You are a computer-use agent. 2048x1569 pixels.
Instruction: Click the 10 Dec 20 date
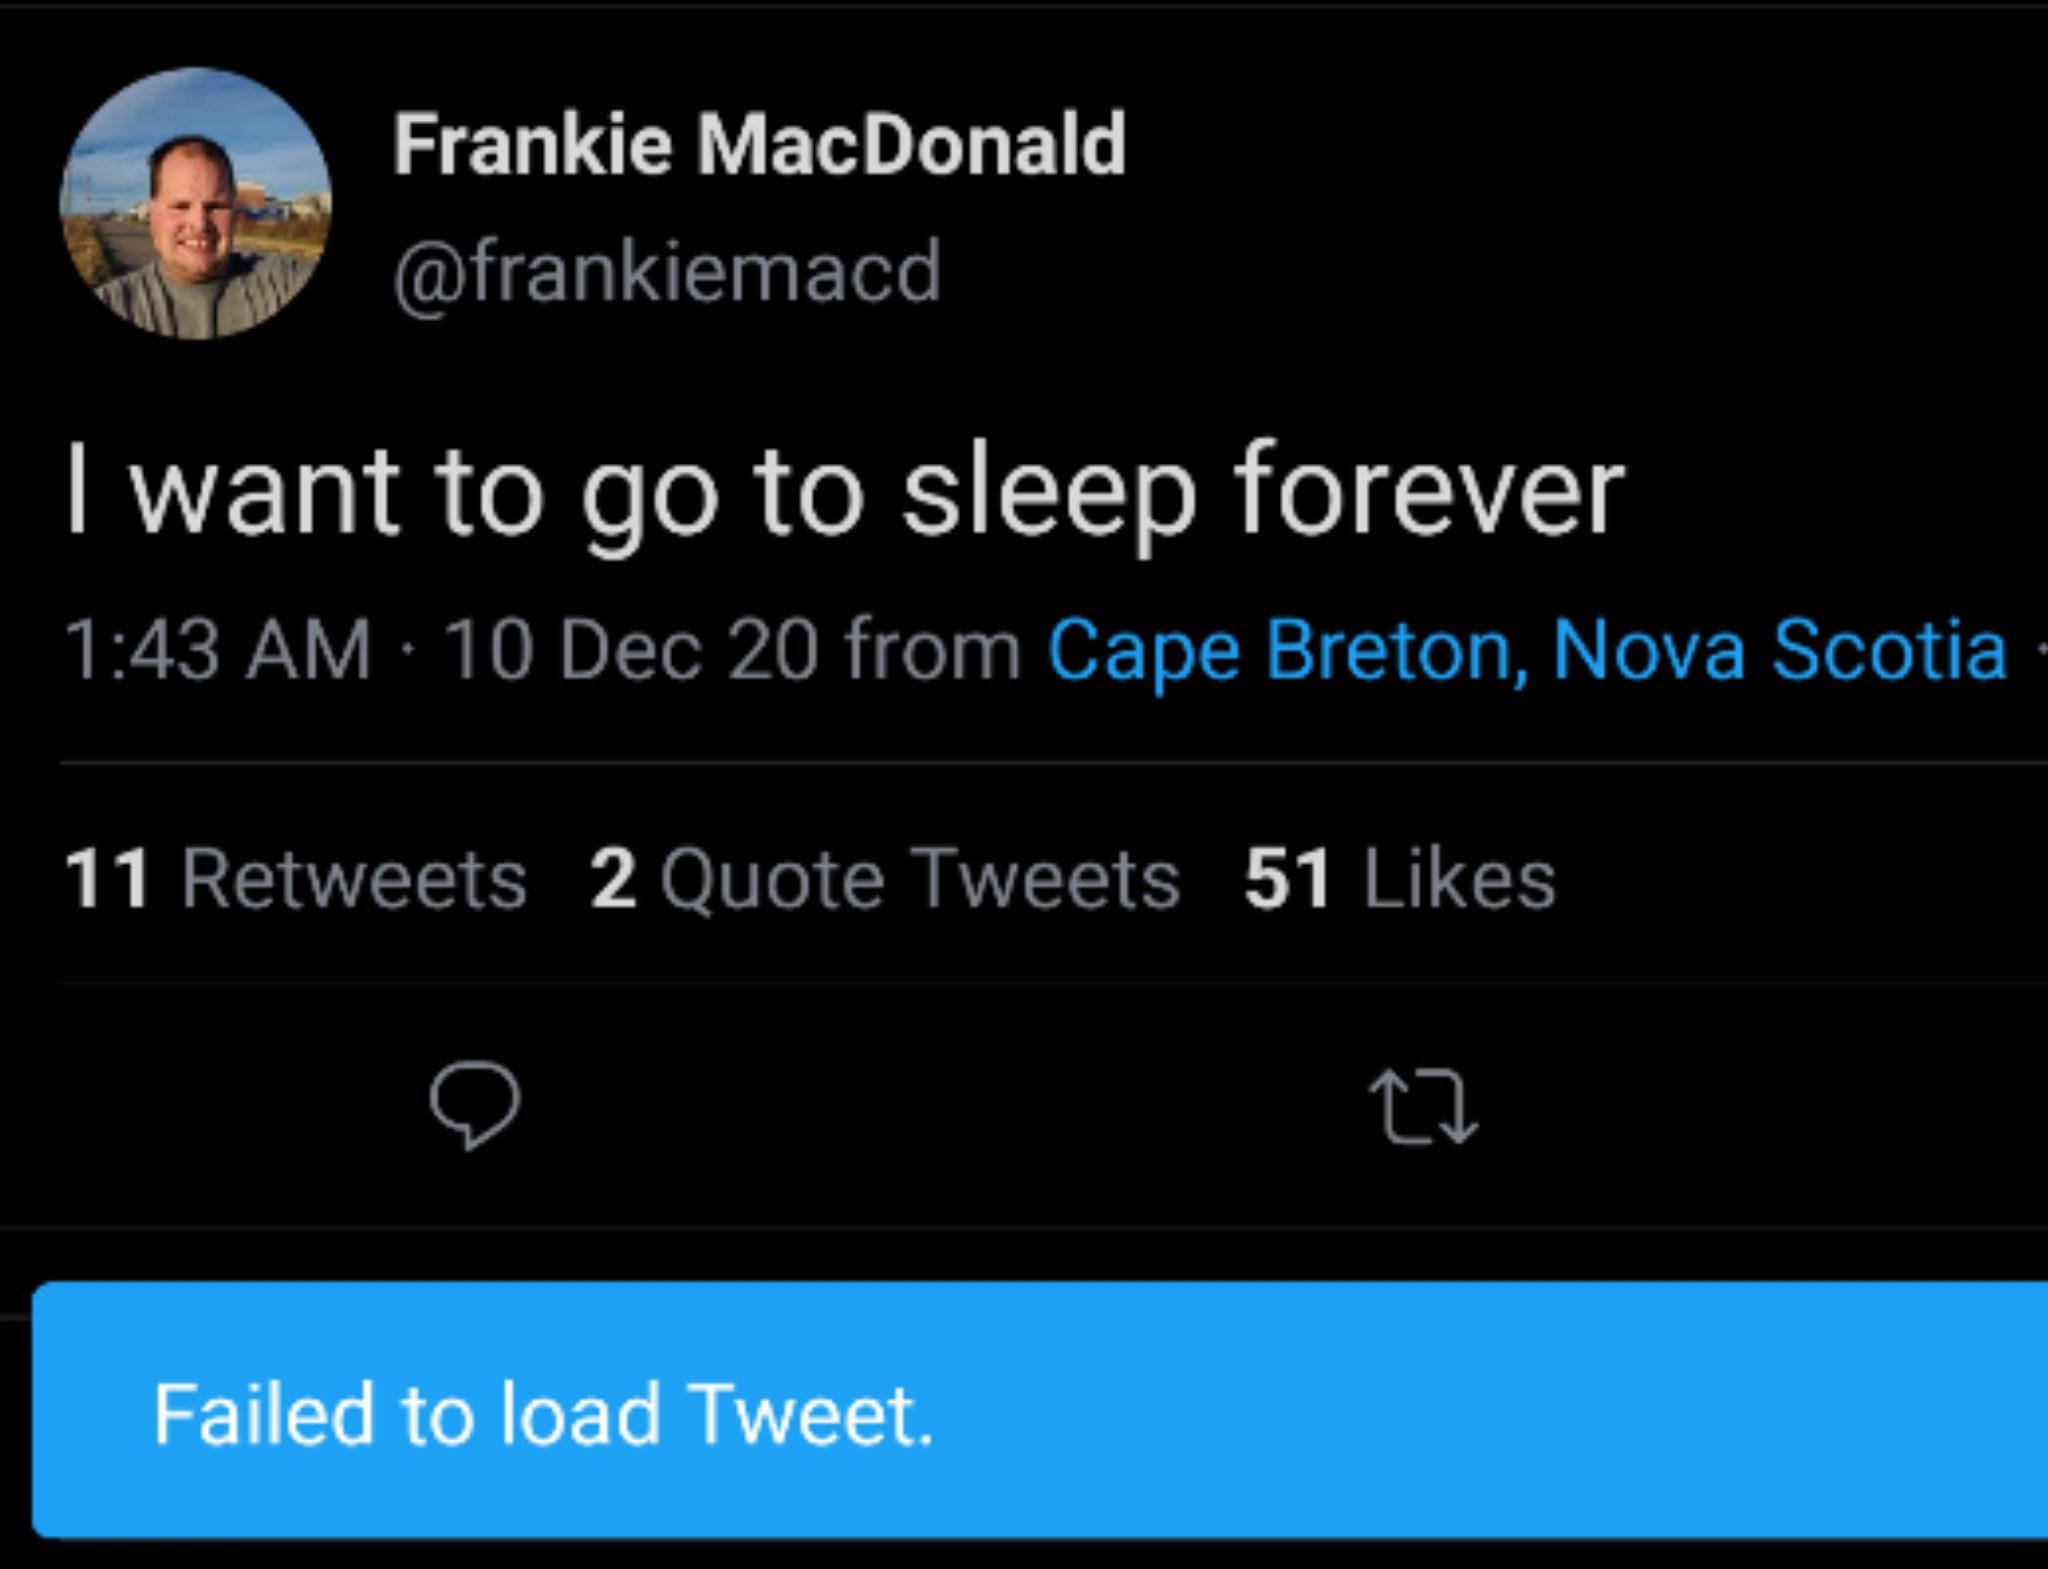point(630,650)
